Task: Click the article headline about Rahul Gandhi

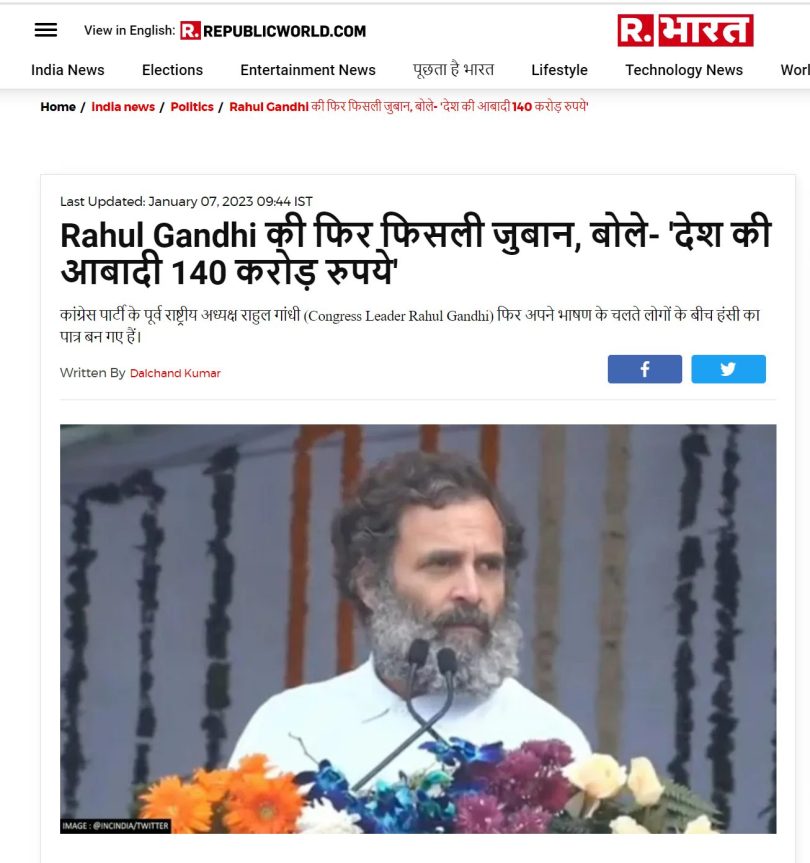Action: (415, 252)
